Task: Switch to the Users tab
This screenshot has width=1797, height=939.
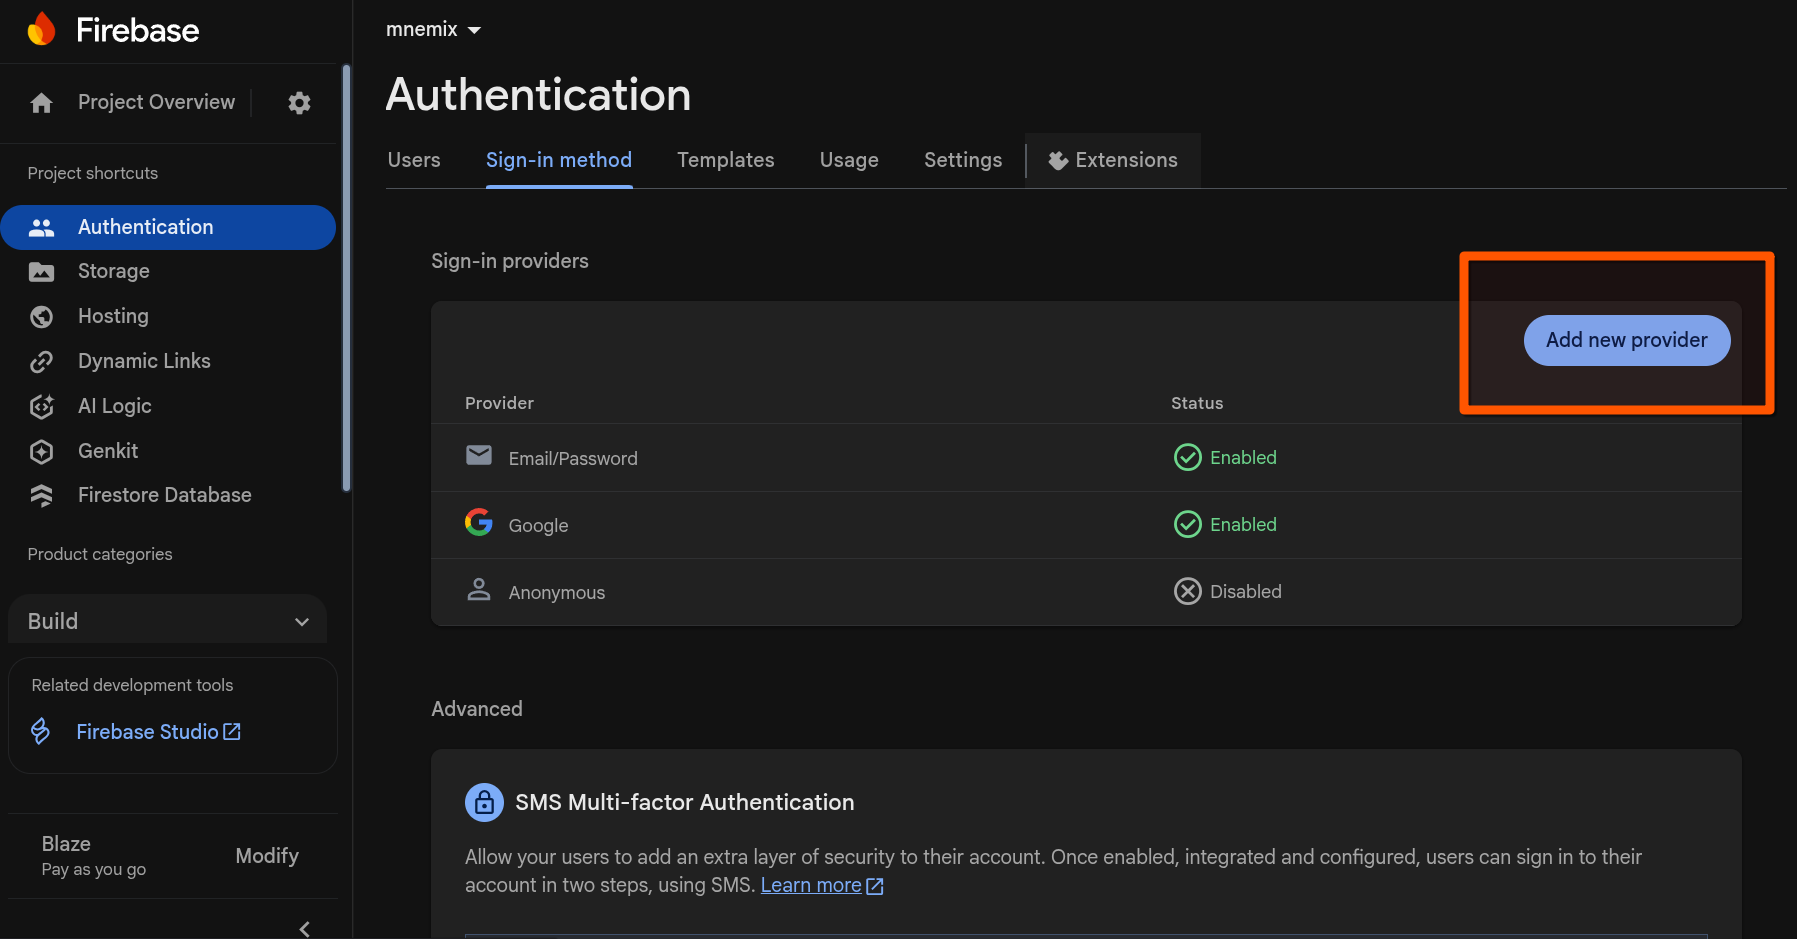Action: pos(414,160)
